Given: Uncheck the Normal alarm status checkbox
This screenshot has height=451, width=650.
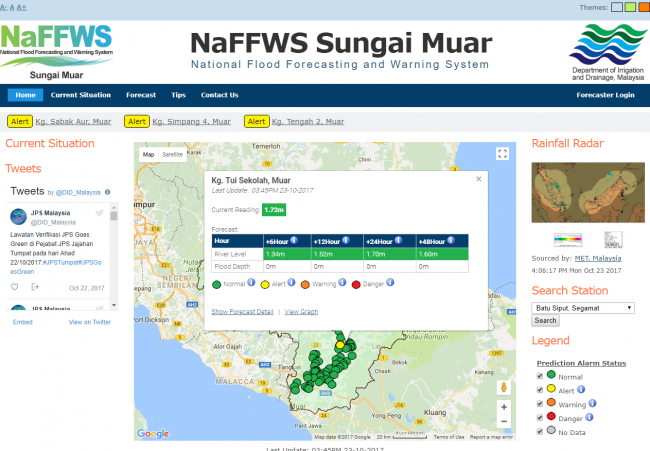Looking at the screenshot, I should click(539, 375).
